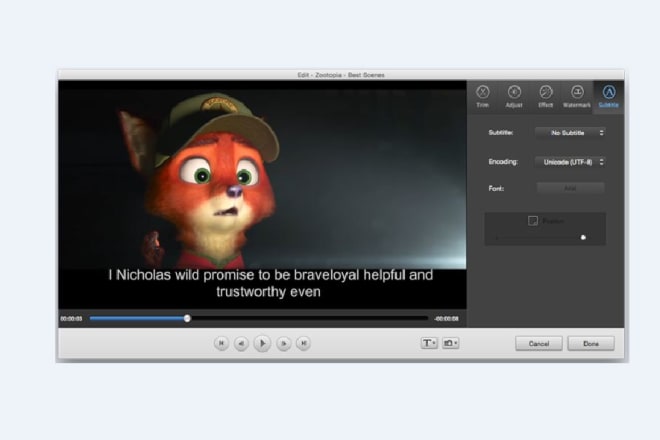Screen dimensions: 660x440
Task: Step forward one frame
Action: (284, 344)
